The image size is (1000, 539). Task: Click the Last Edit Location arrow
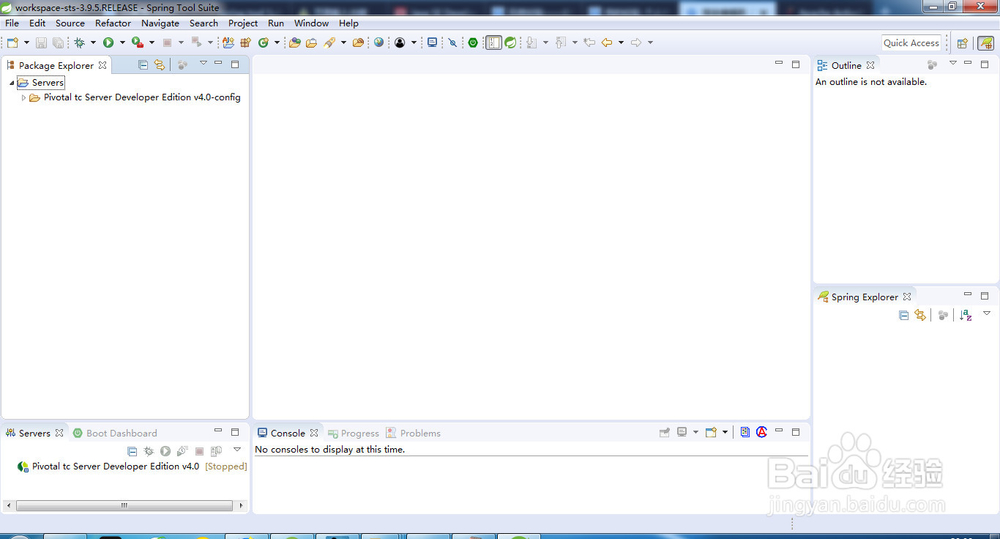pos(590,43)
